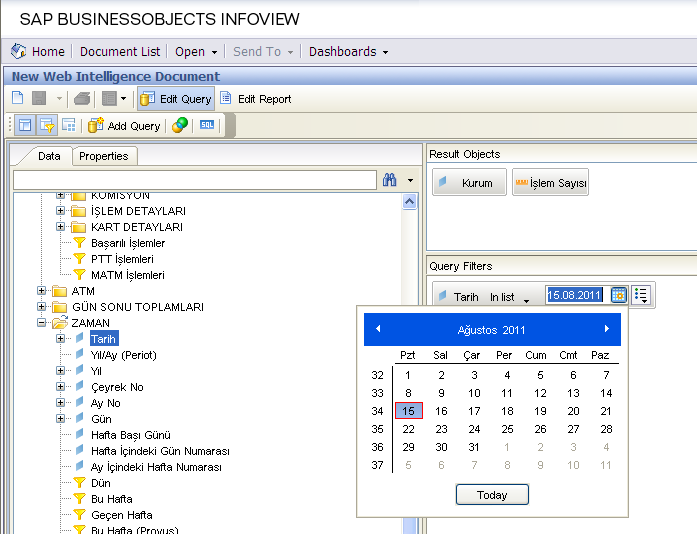Select Yıl/Ay (Periot) object
Screen dimensions: 697x534
124,355
